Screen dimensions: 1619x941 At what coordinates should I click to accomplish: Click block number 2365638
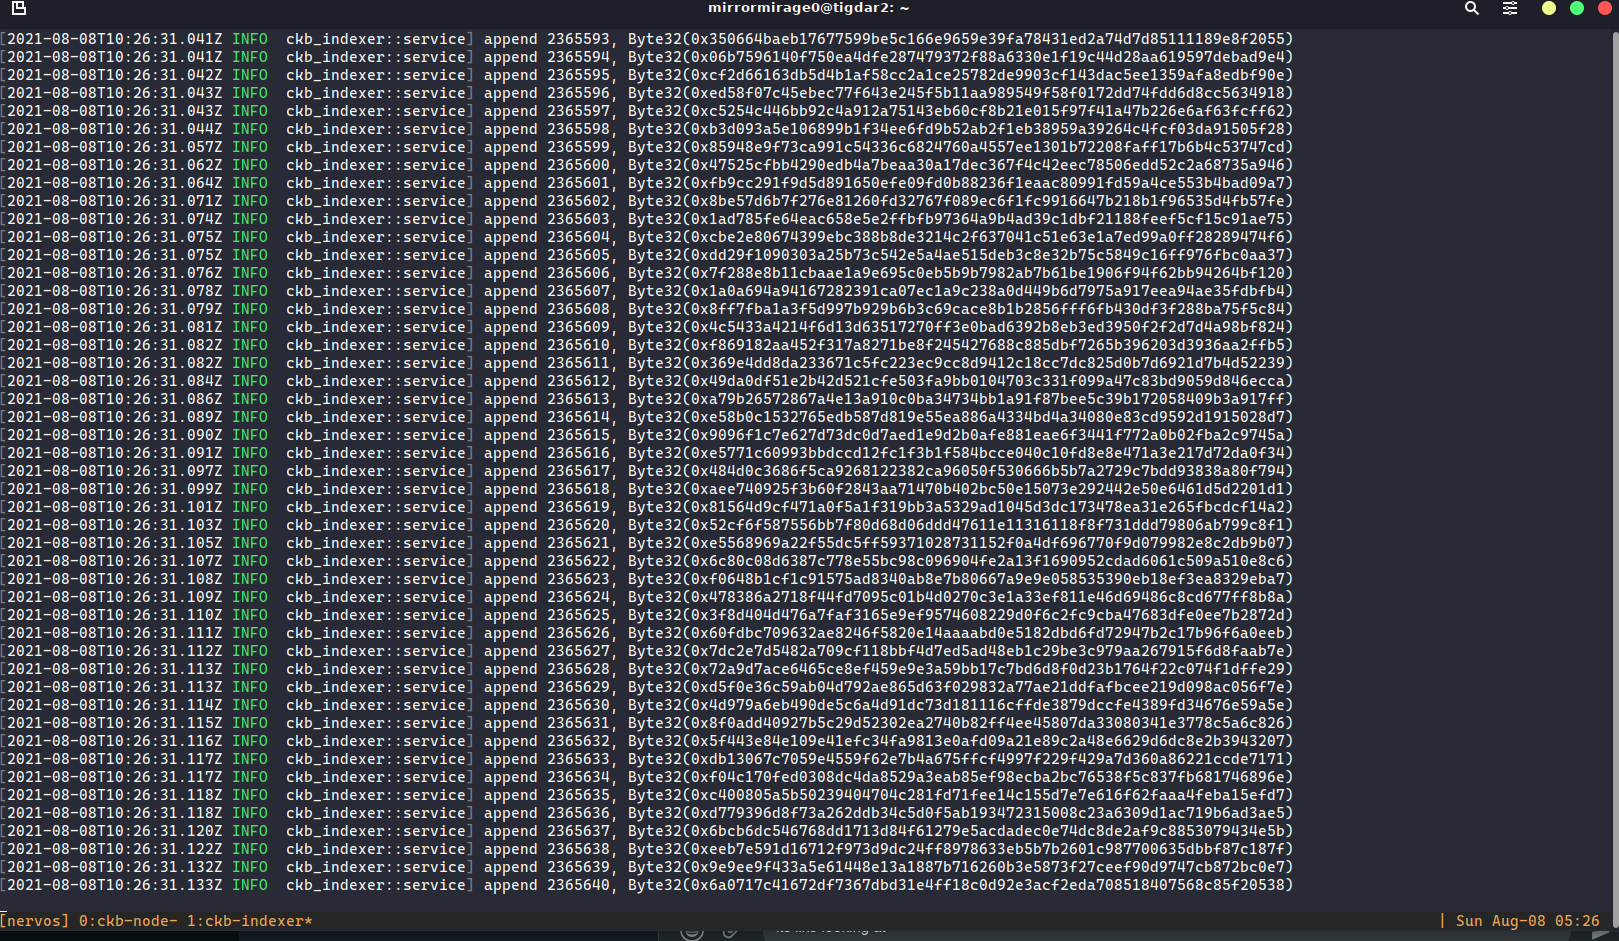[x=578, y=849]
